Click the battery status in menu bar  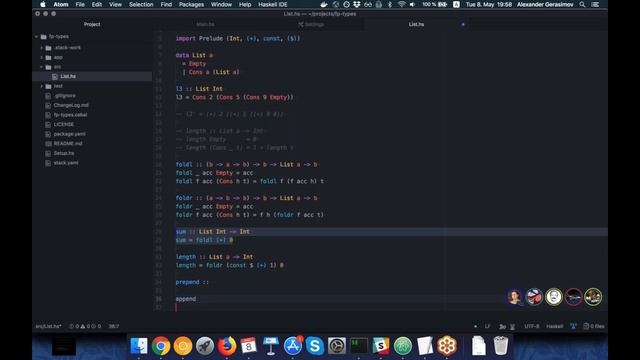[434, 4]
